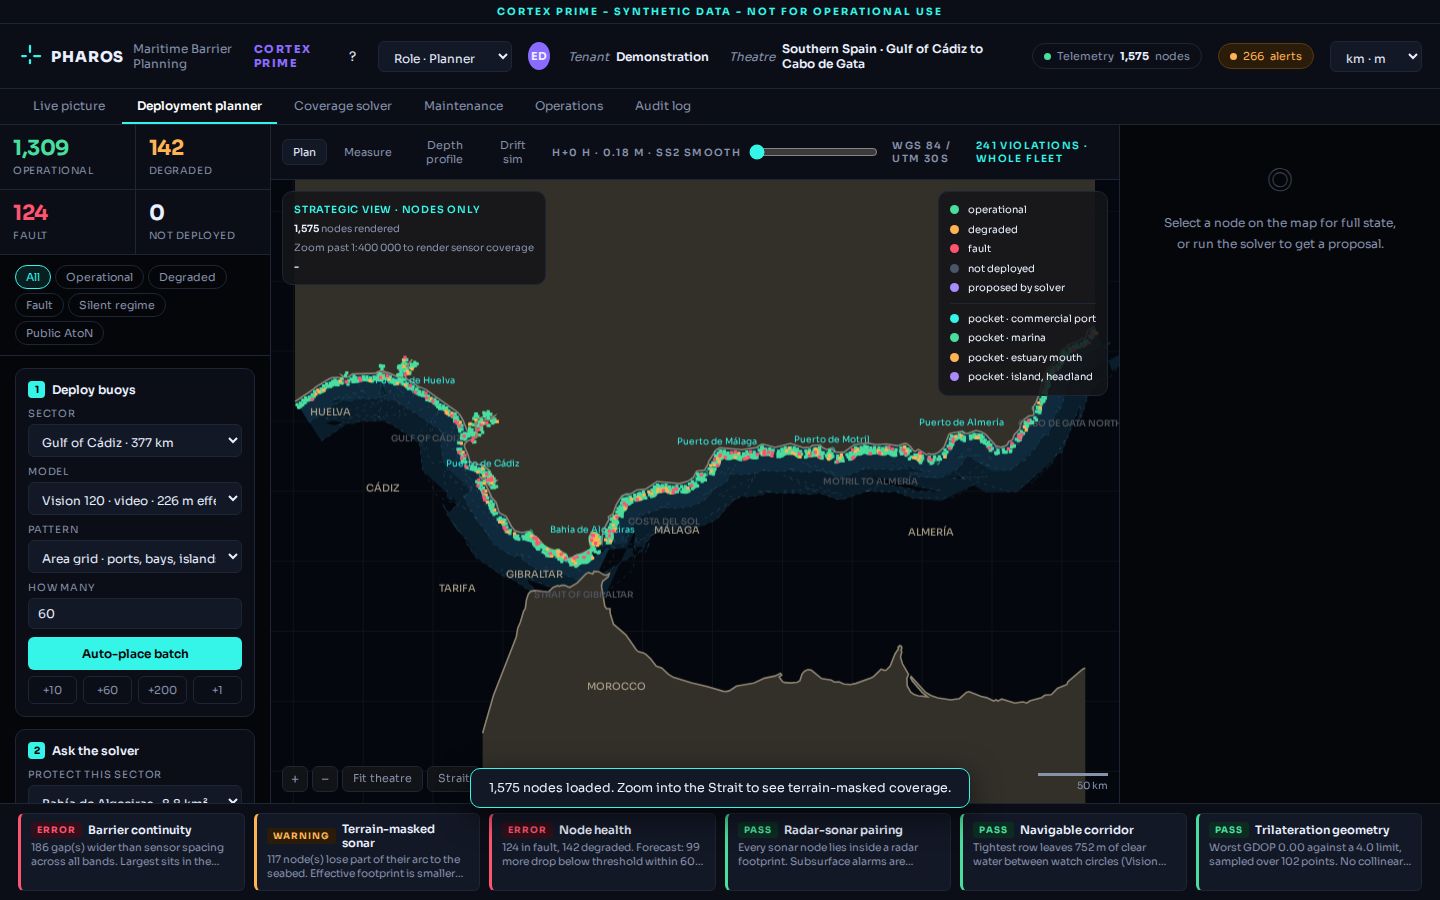Click the Auto-place batch button

135,653
